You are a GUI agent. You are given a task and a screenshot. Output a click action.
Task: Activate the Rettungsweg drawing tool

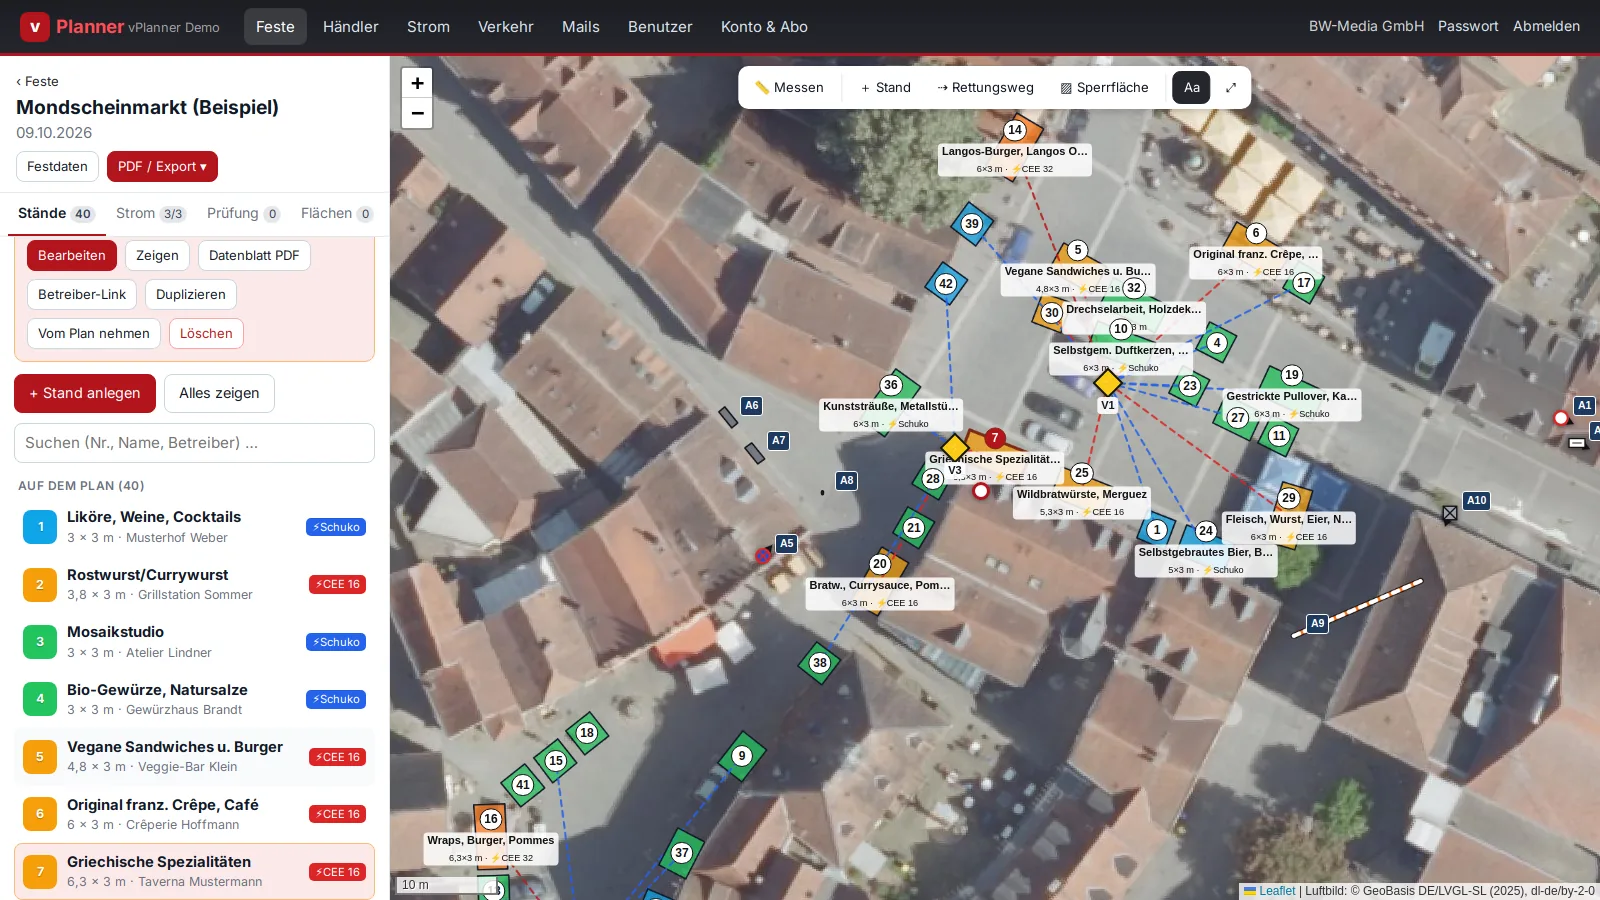pos(985,88)
